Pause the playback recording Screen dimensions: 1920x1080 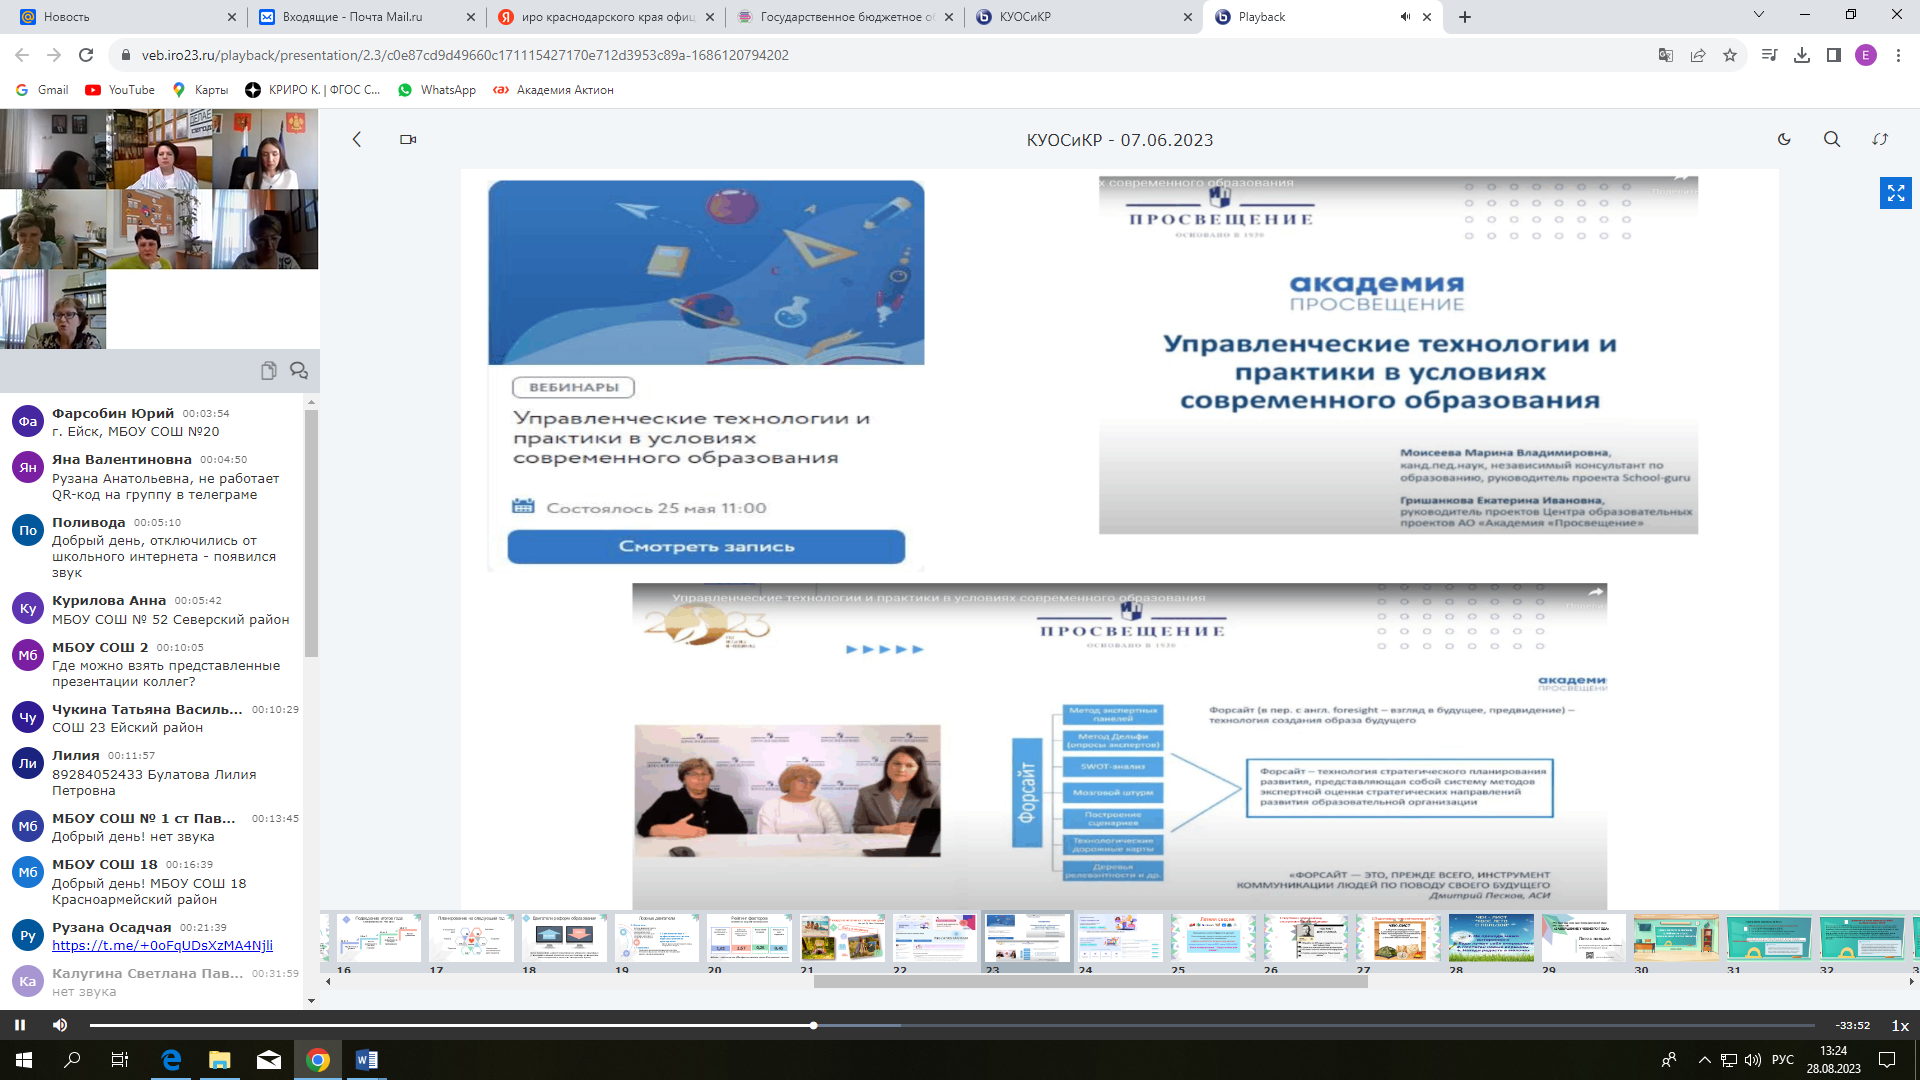coord(19,1025)
